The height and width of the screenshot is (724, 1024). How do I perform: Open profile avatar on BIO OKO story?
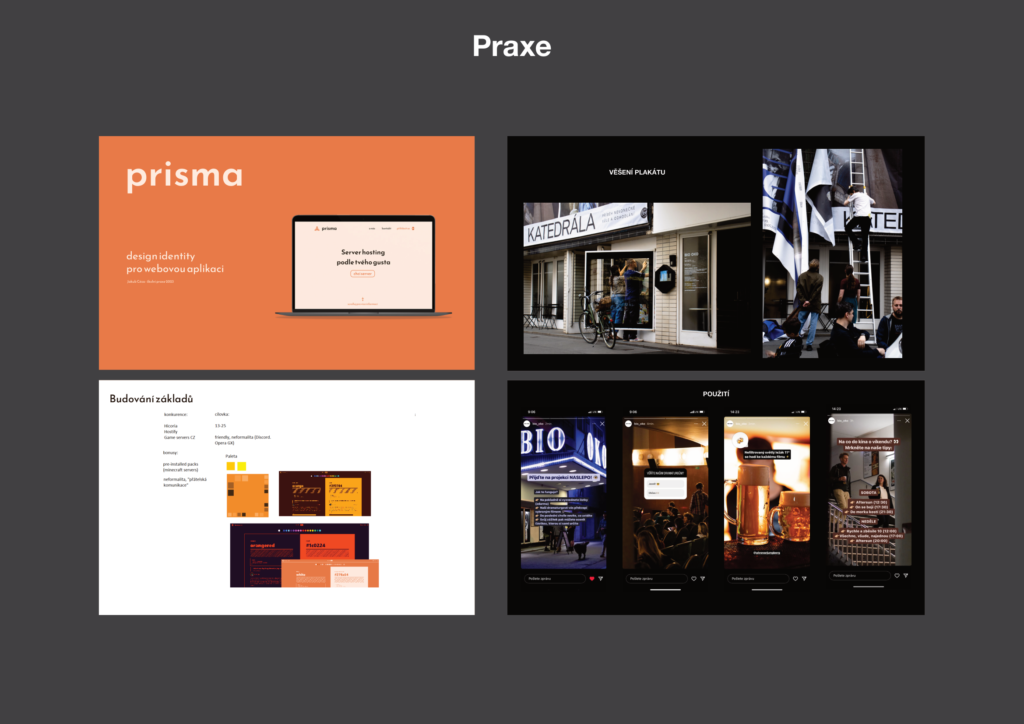click(527, 424)
